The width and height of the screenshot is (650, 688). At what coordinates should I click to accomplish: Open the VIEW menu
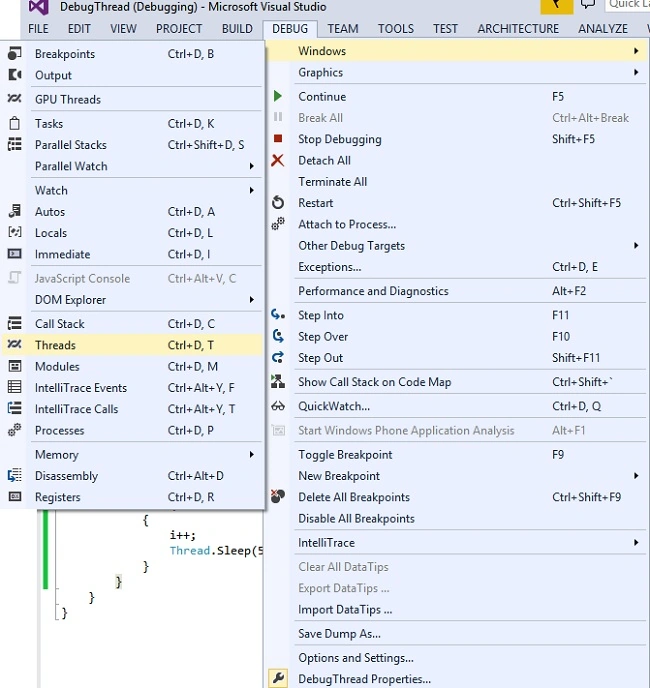123,29
